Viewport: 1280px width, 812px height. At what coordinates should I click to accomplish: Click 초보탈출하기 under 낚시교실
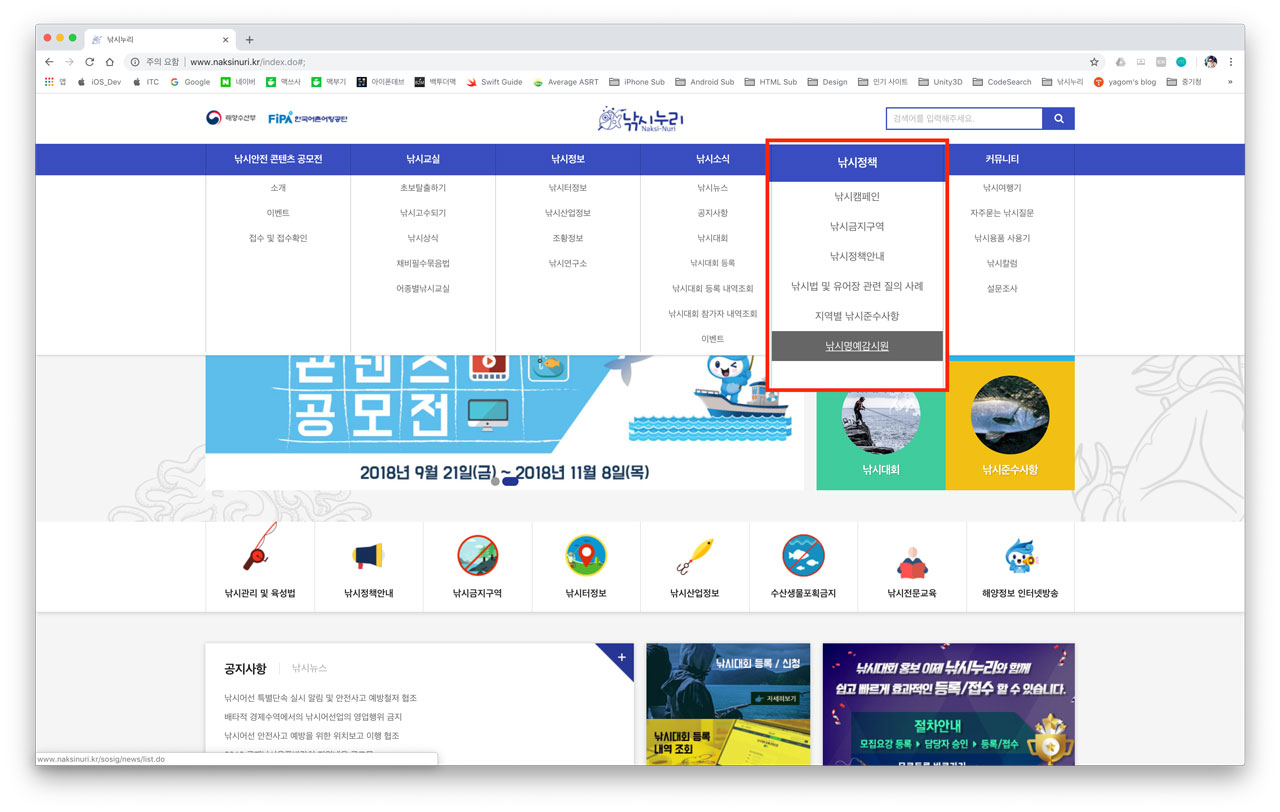click(x=423, y=188)
